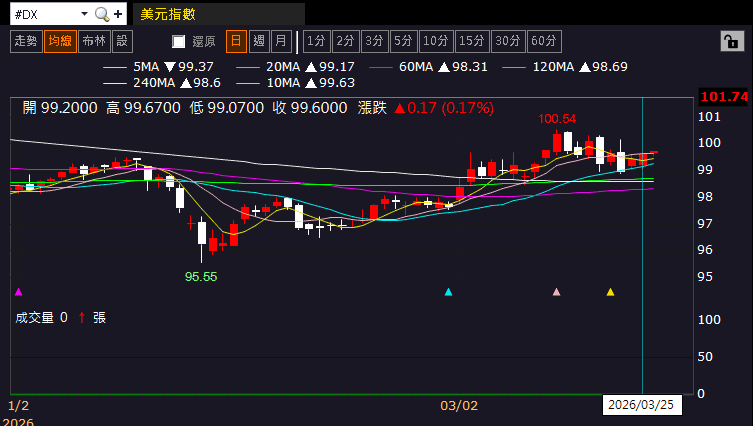The image size is (753, 426).
Task: Select the 均線 moving average tab
Action: [x=61, y=41]
